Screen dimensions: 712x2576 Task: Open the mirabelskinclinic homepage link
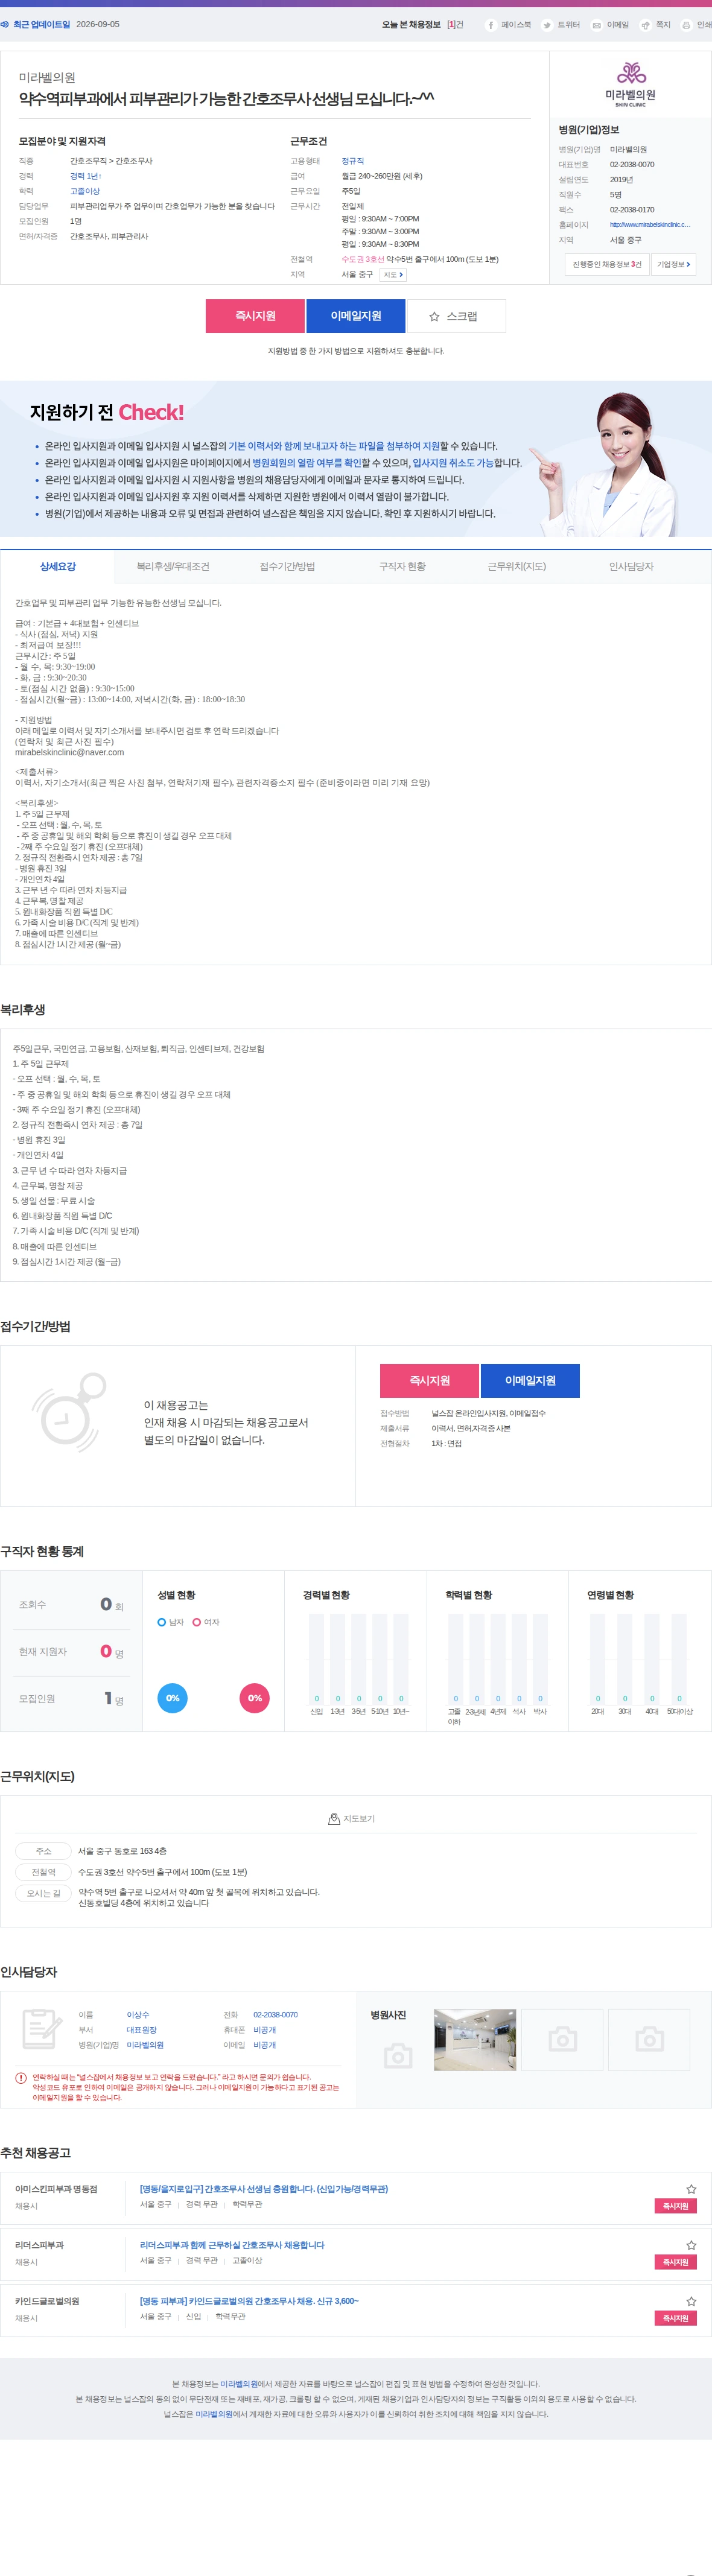click(650, 225)
